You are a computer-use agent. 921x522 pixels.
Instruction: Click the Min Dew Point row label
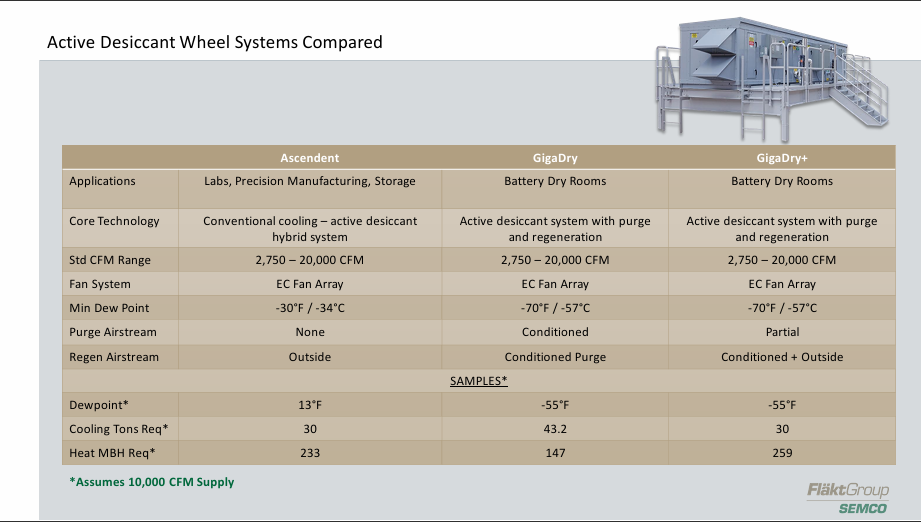click(110, 308)
